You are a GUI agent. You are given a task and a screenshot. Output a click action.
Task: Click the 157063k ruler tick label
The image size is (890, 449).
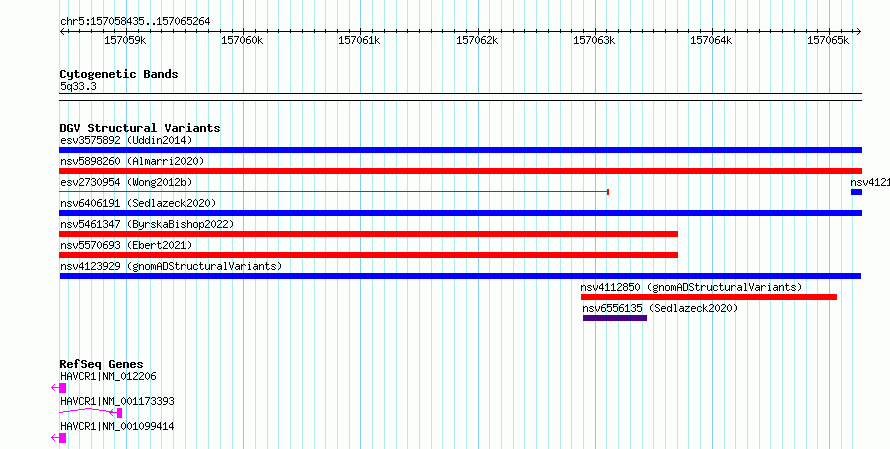[594, 40]
